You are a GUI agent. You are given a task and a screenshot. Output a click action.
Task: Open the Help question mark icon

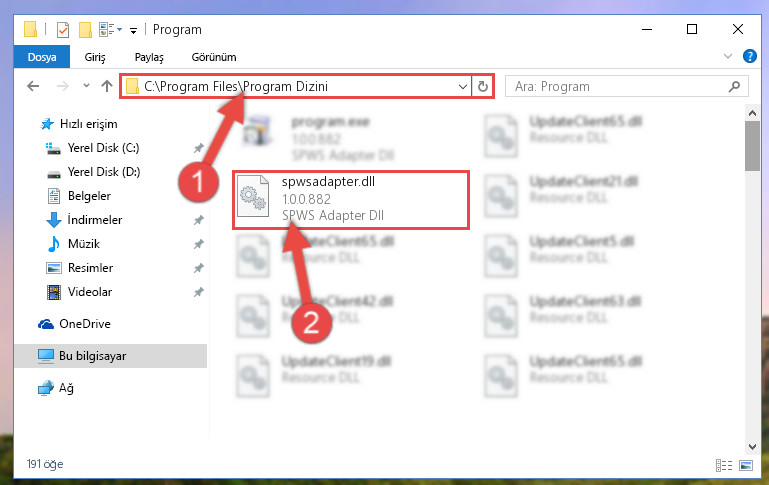[x=749, y=56]
